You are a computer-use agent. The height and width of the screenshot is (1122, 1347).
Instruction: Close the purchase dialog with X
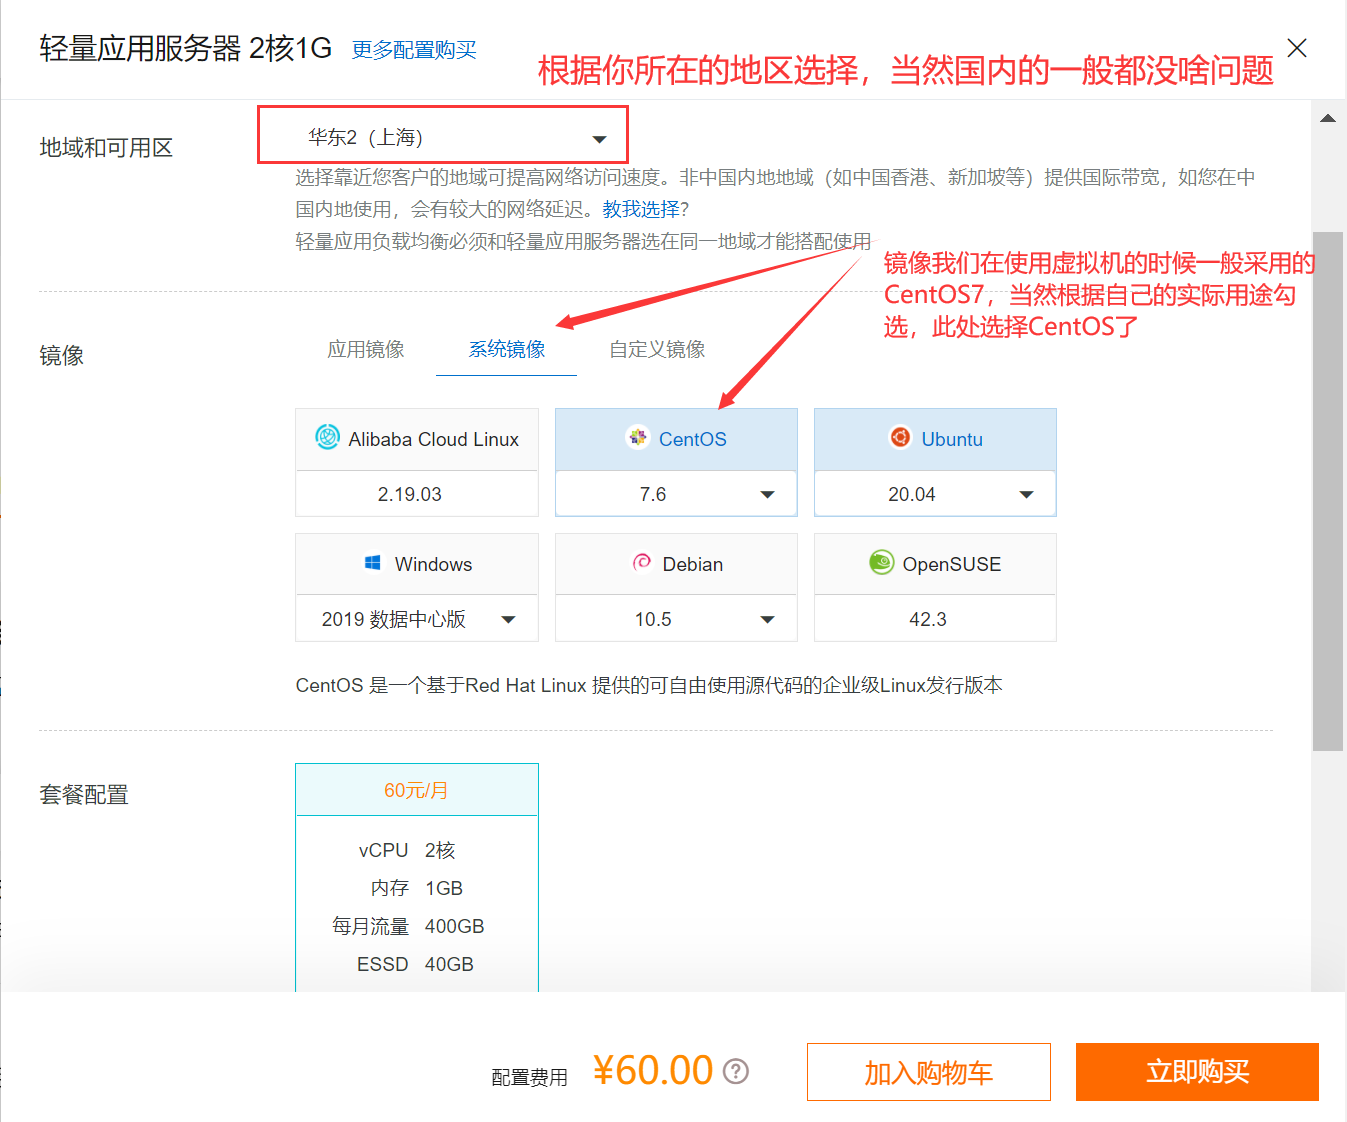(1297, 48)
